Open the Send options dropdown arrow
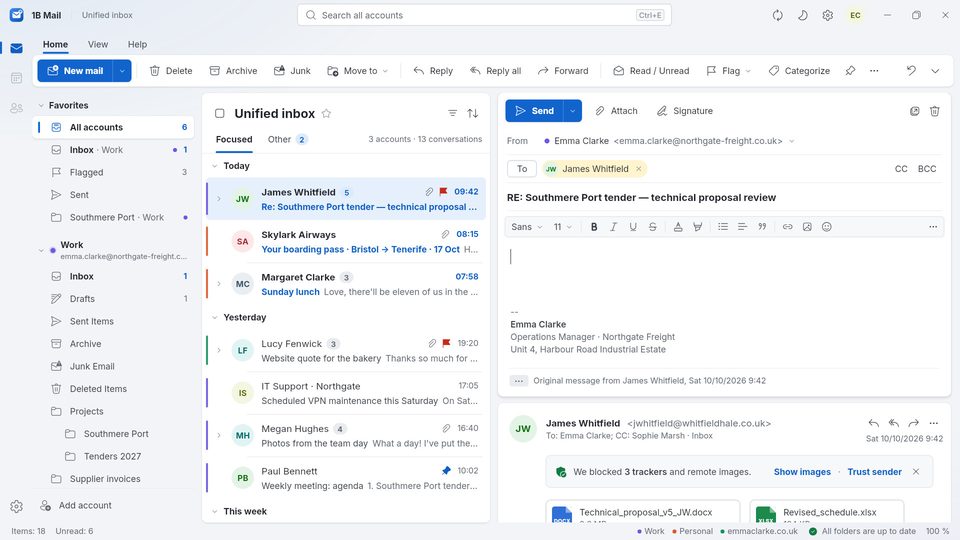Screen dimensions: 960x540 572,111
